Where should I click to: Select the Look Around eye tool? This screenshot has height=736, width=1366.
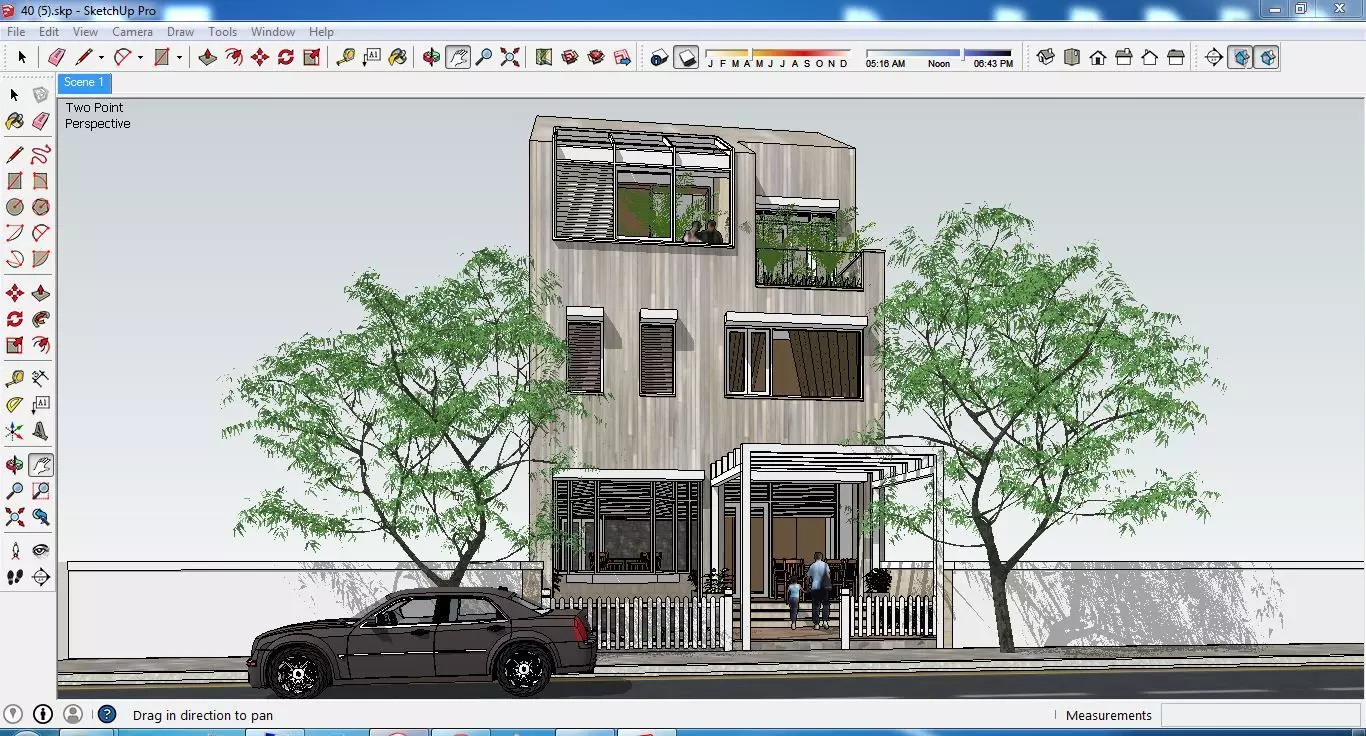point(41,551)
